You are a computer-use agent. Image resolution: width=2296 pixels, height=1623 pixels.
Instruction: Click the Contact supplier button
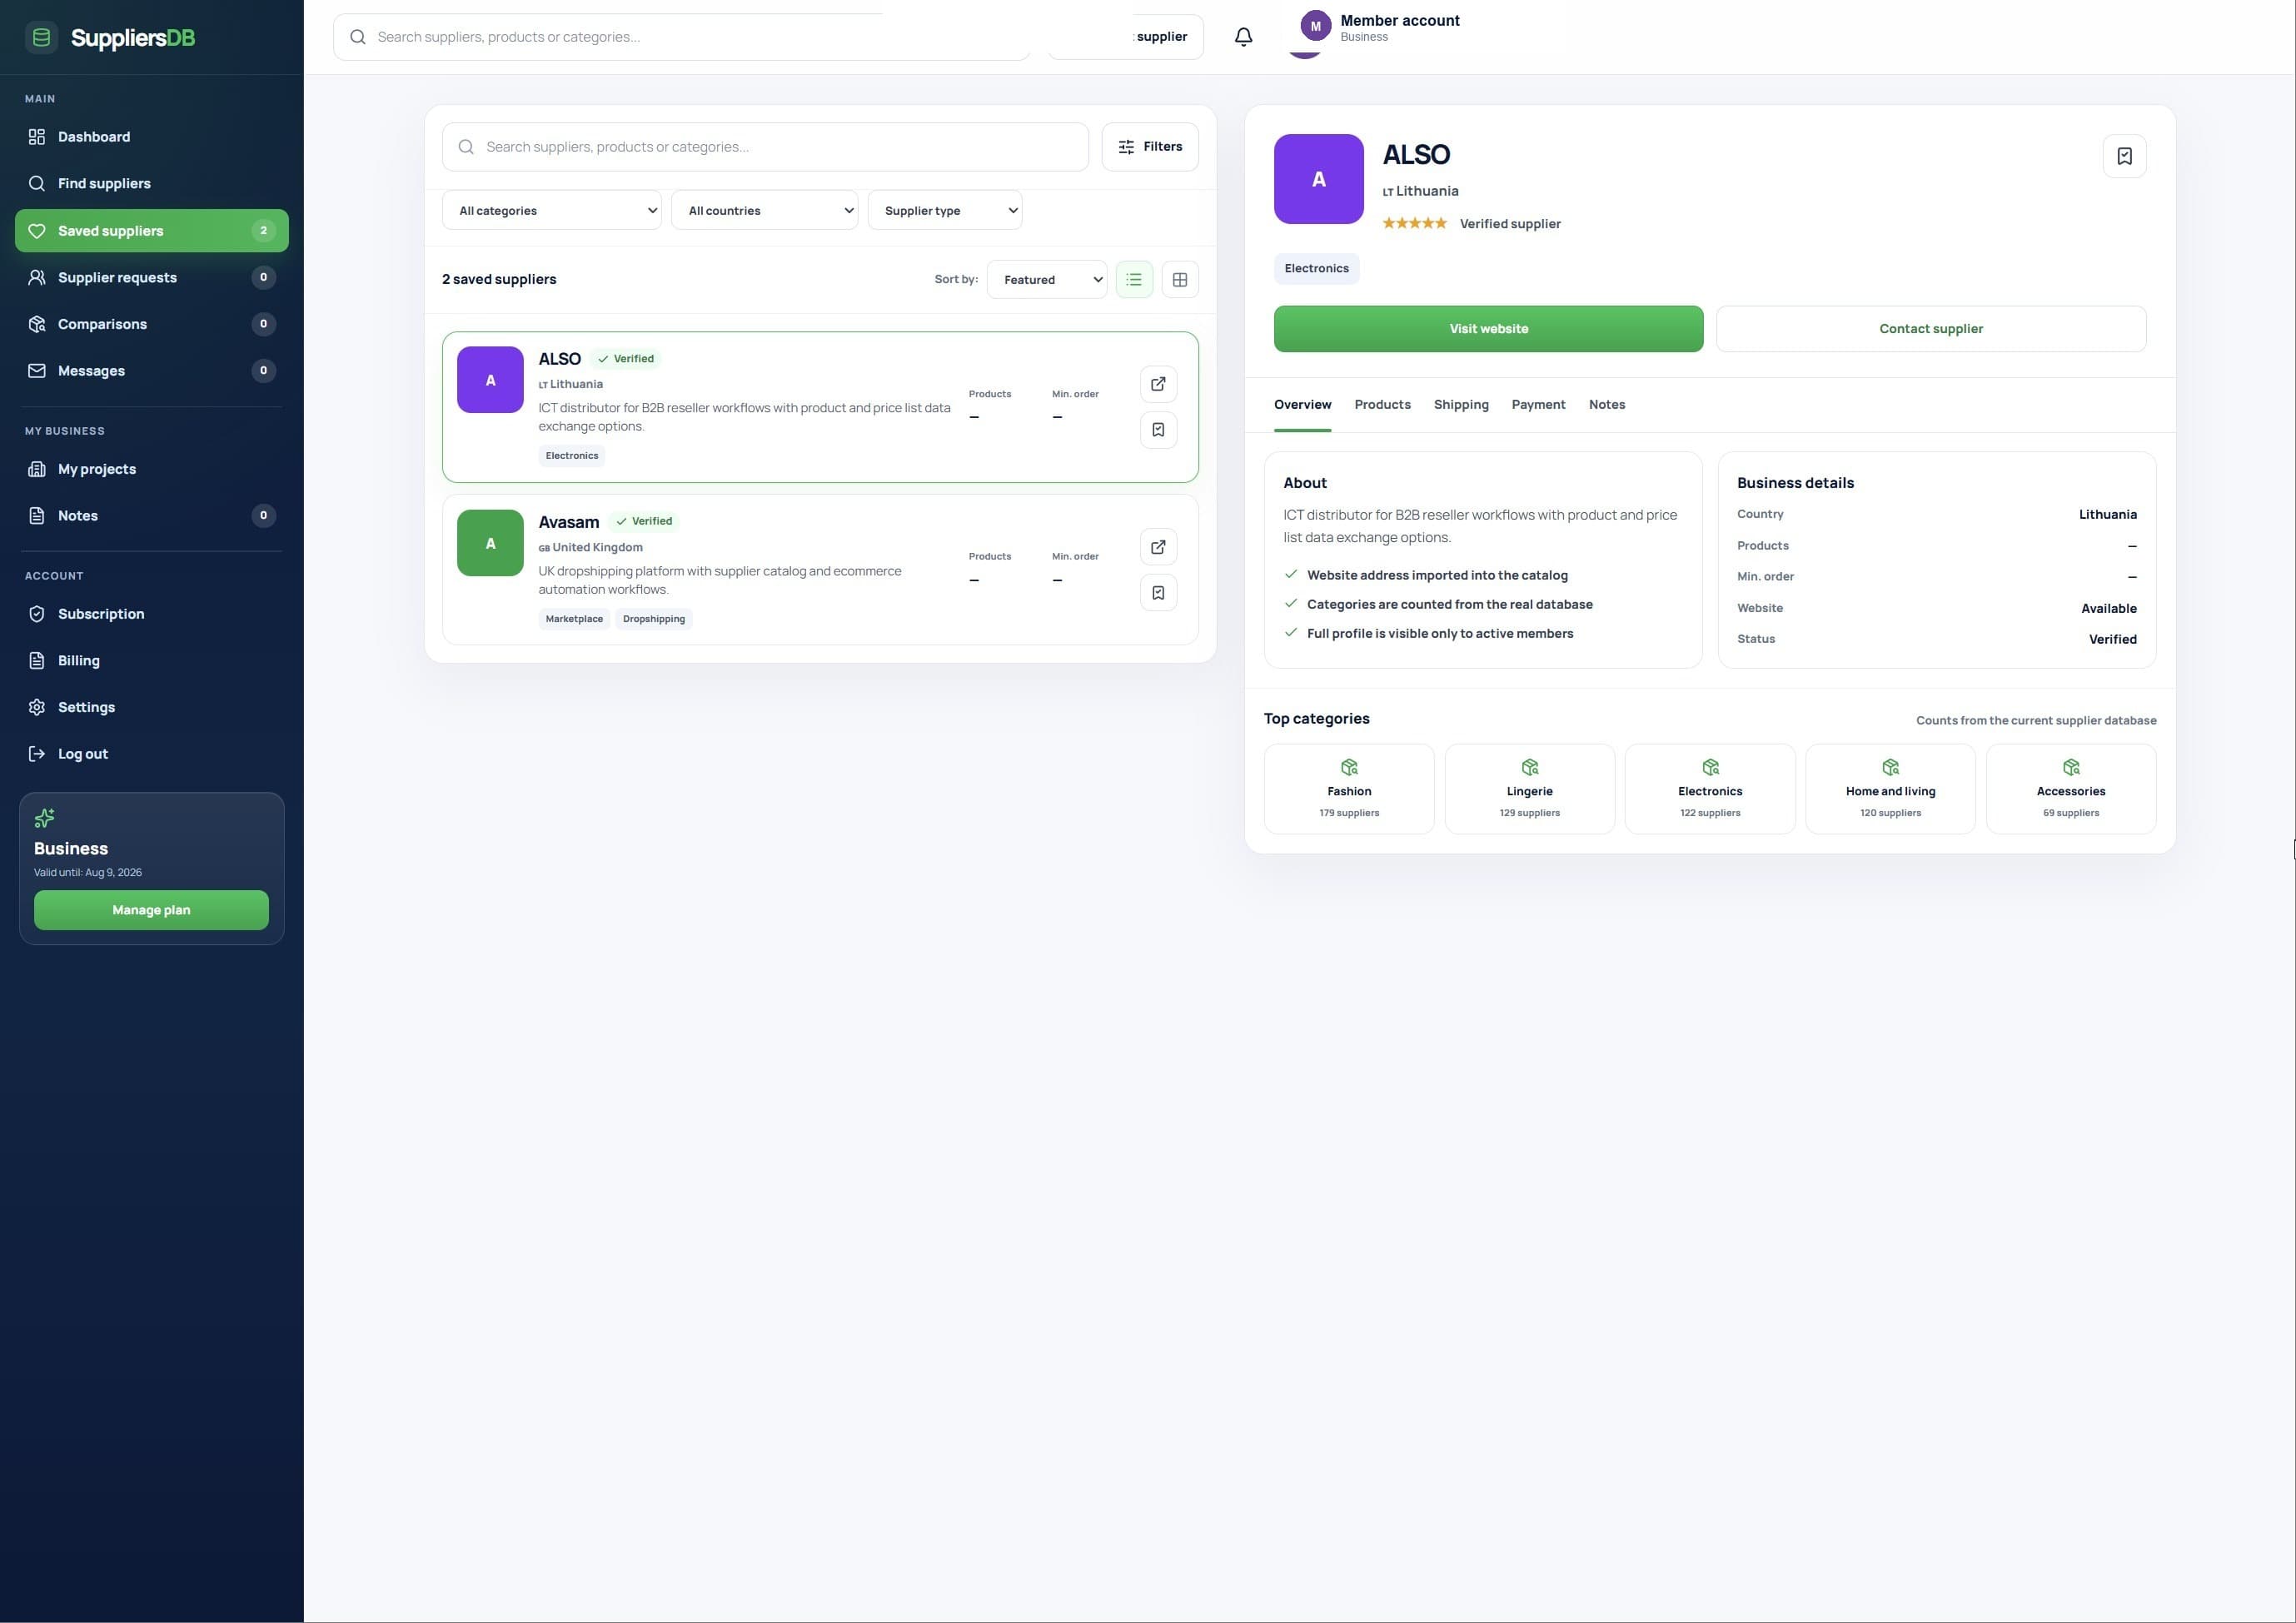[1931, 329]
